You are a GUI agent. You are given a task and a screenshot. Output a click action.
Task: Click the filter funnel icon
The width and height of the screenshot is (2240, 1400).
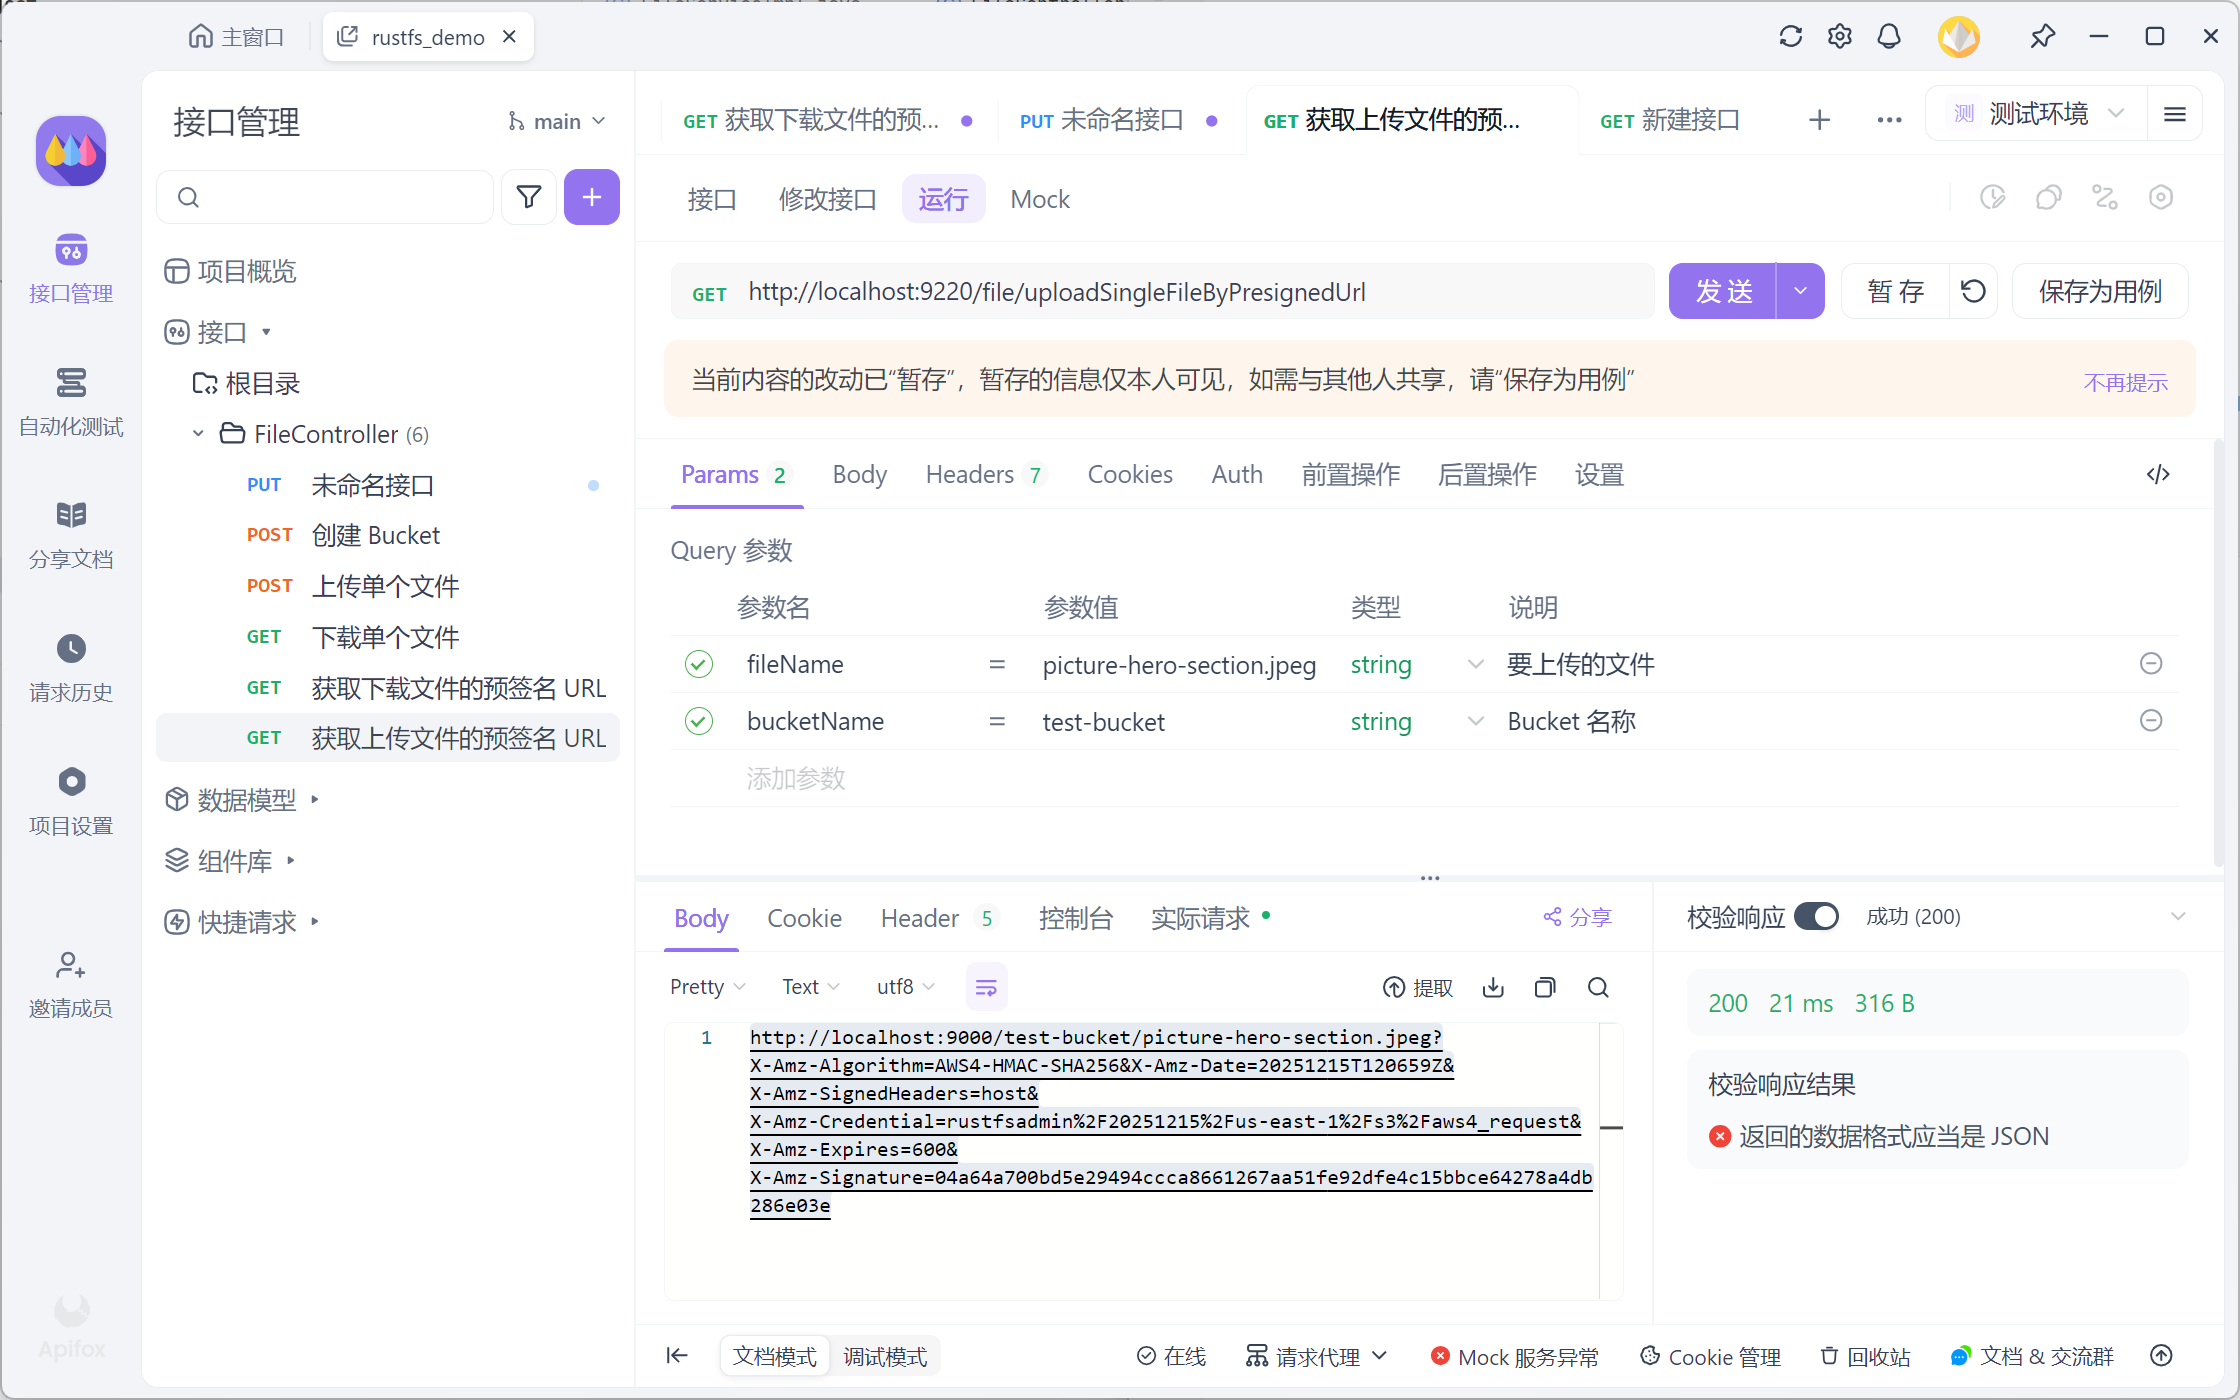[x=529, y=197]
